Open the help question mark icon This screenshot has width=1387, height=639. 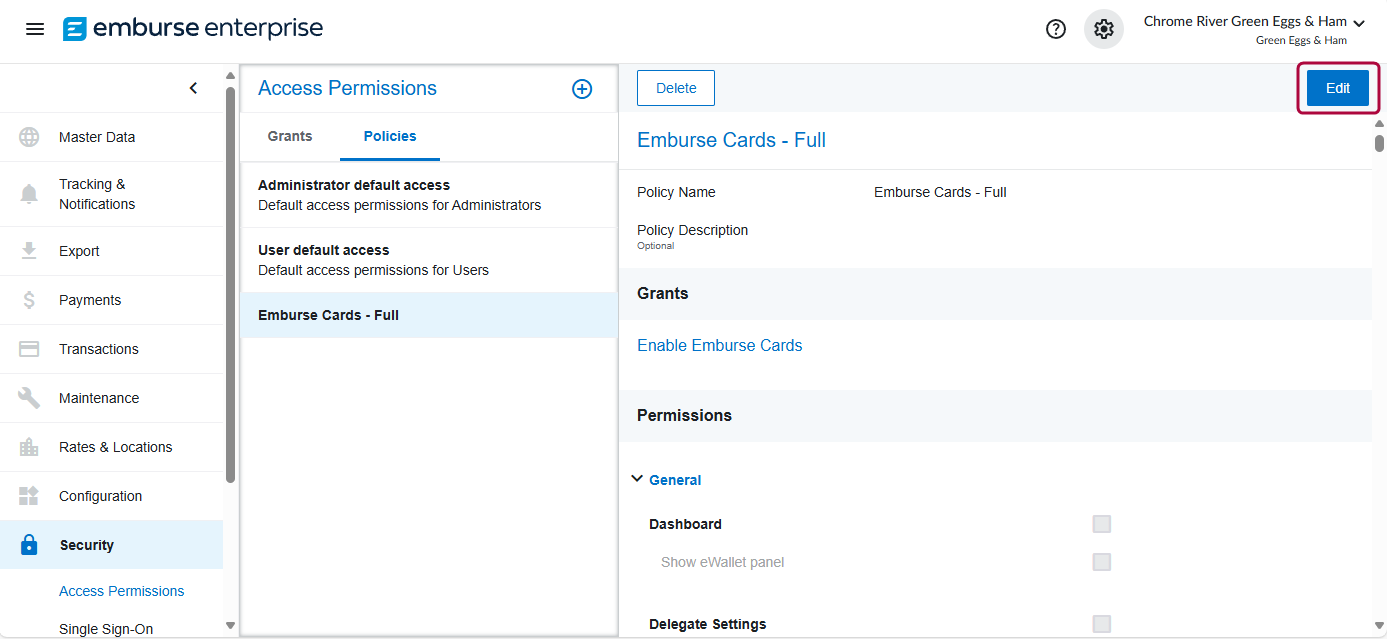(1055, 29)
